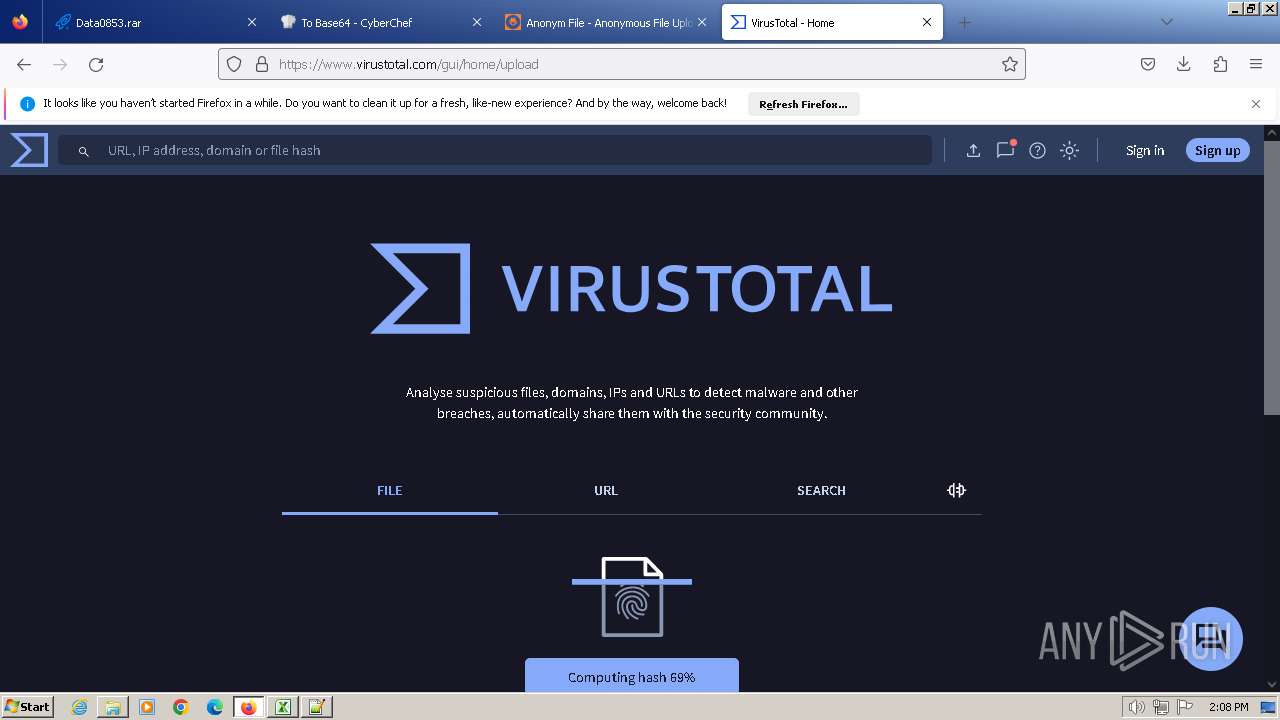Click the Sign in link
Image resolution: width=1280 pixels, height=720 pixels.
[x=1145, y=150]
